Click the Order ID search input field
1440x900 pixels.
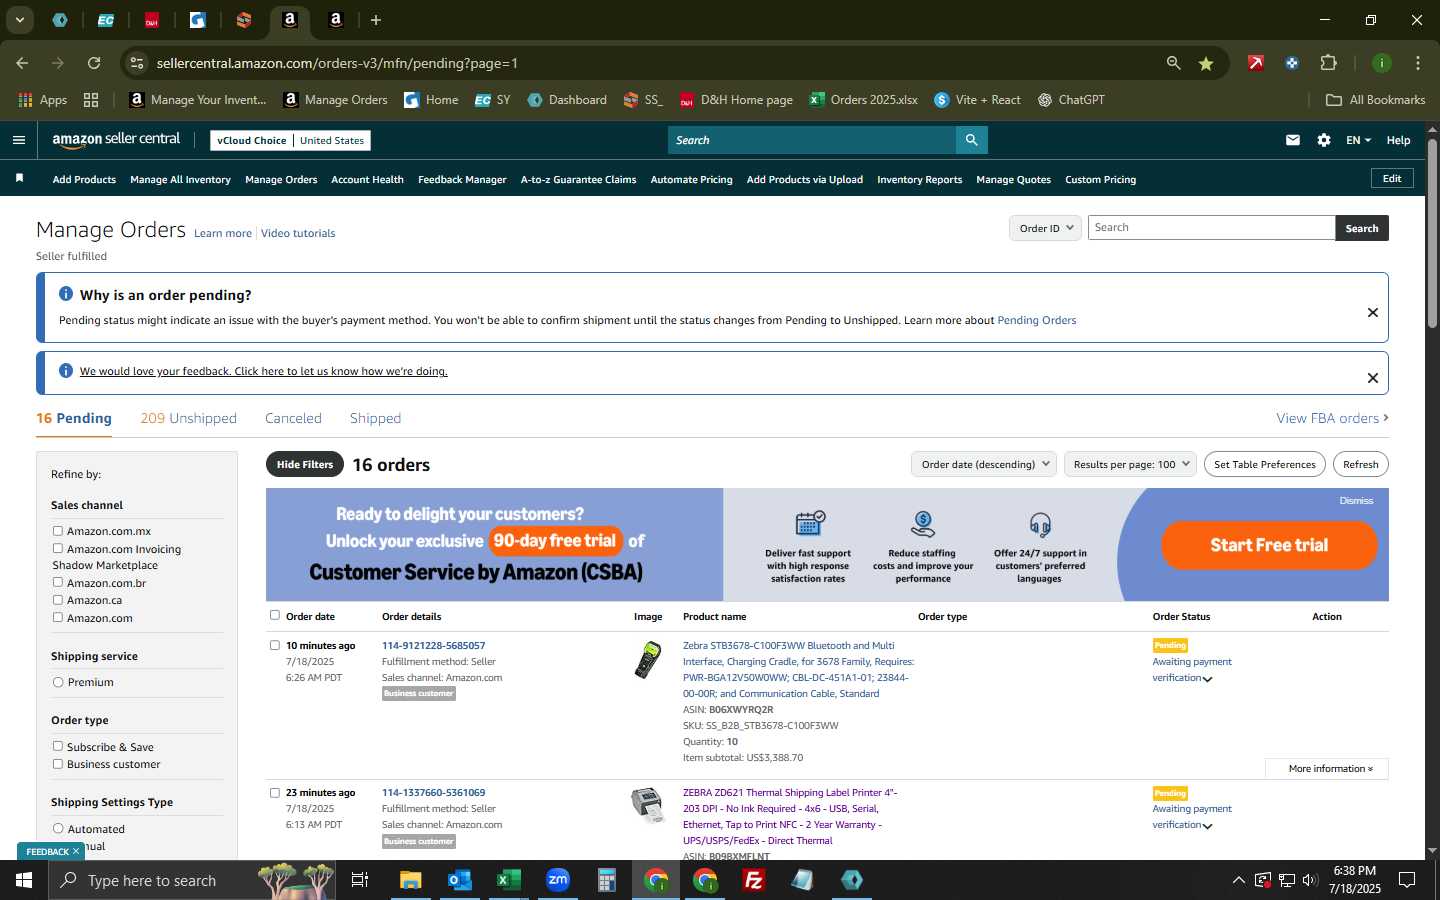[x=1211, y=228]
